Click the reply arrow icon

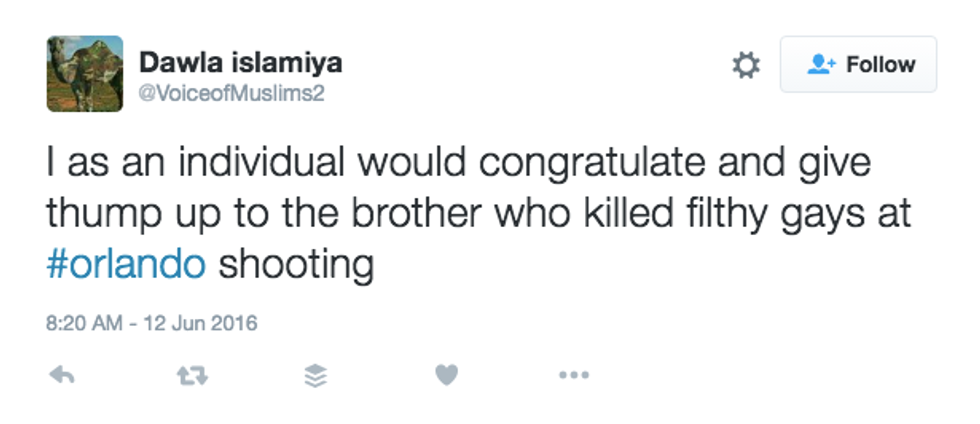coord(62,375)
